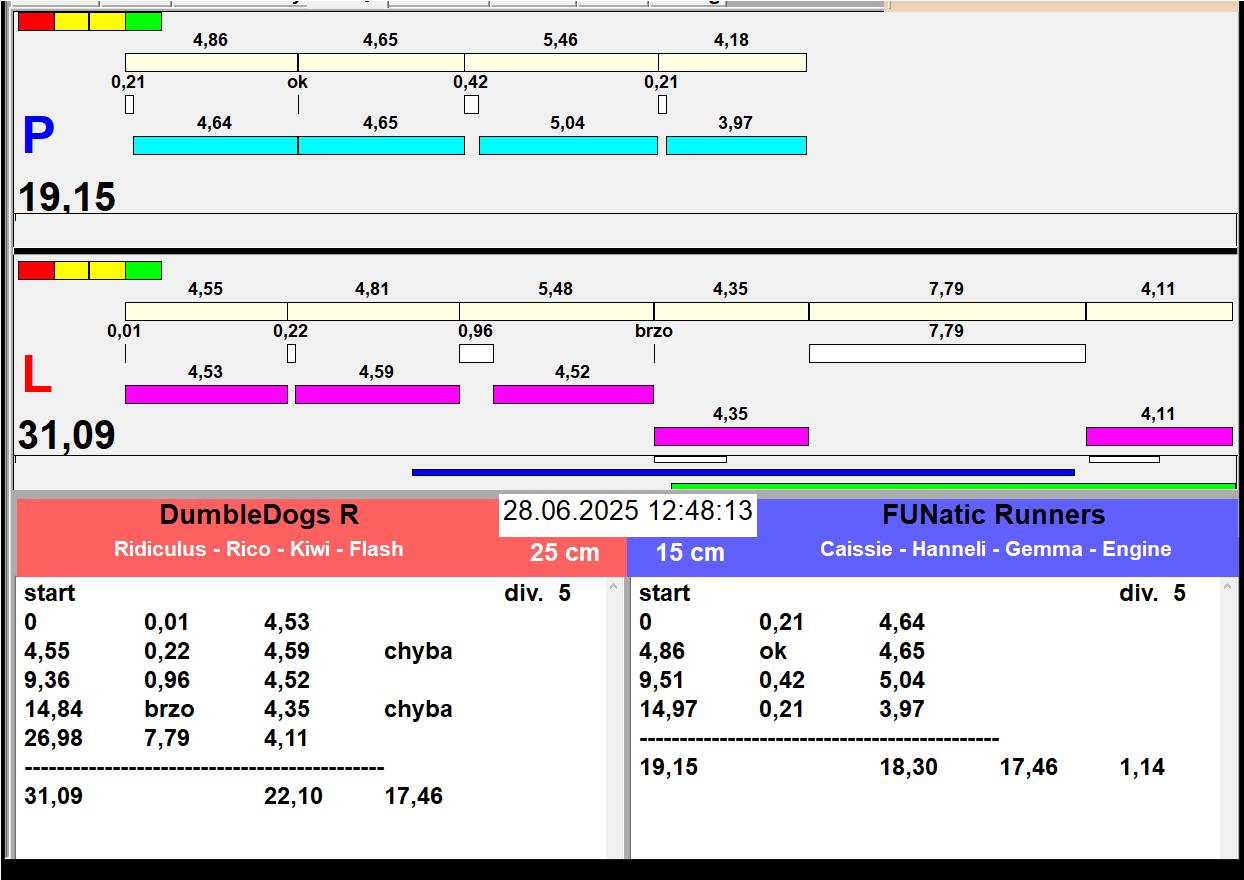Click the green start light in lane L

pos(143,270)
